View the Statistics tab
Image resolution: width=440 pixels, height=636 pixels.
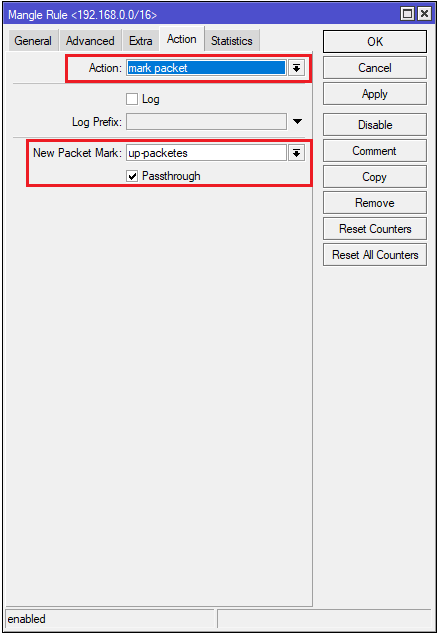[232, 41]
